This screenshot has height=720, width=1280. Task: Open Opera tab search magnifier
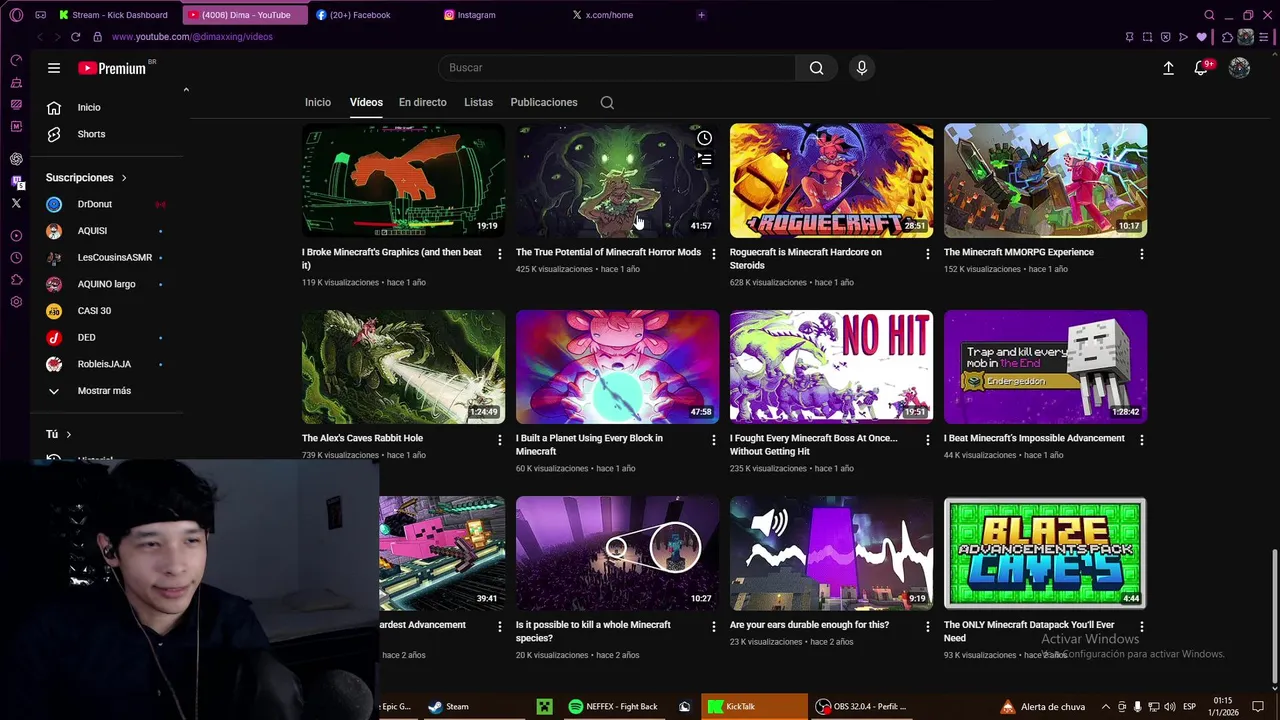pos(1209,15)
